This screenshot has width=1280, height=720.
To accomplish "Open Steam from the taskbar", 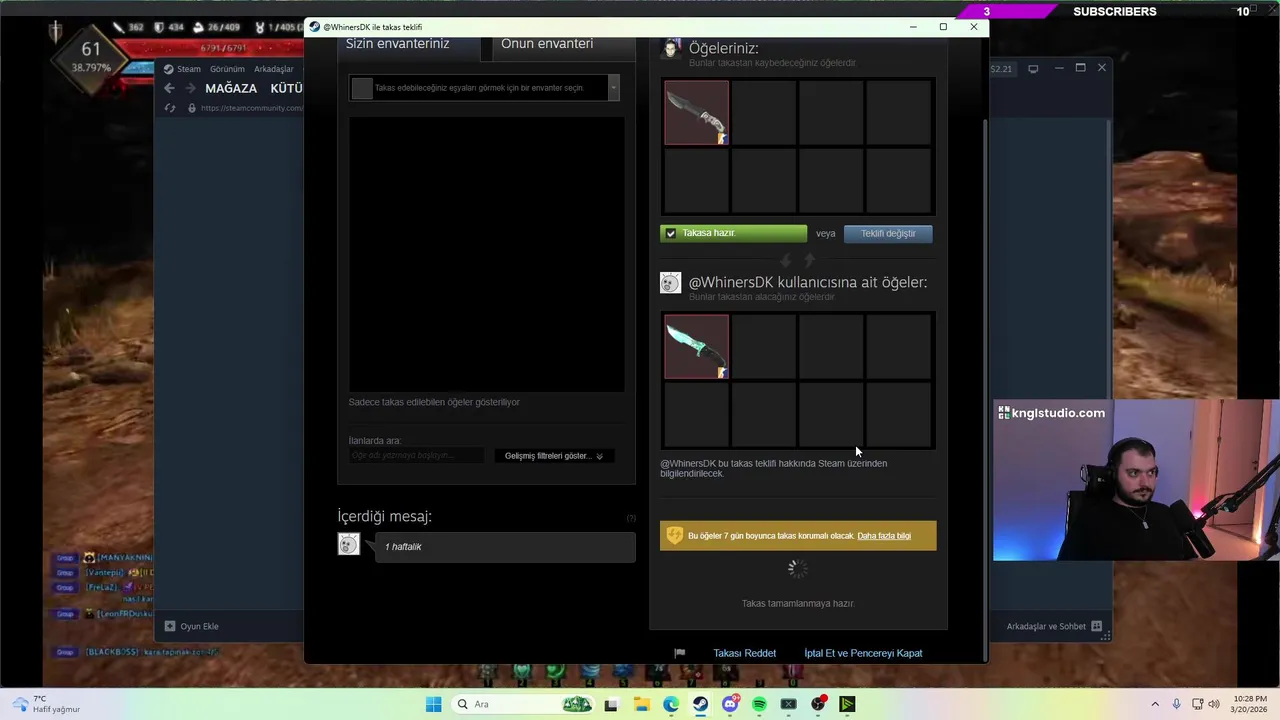I will coord(700,704).
